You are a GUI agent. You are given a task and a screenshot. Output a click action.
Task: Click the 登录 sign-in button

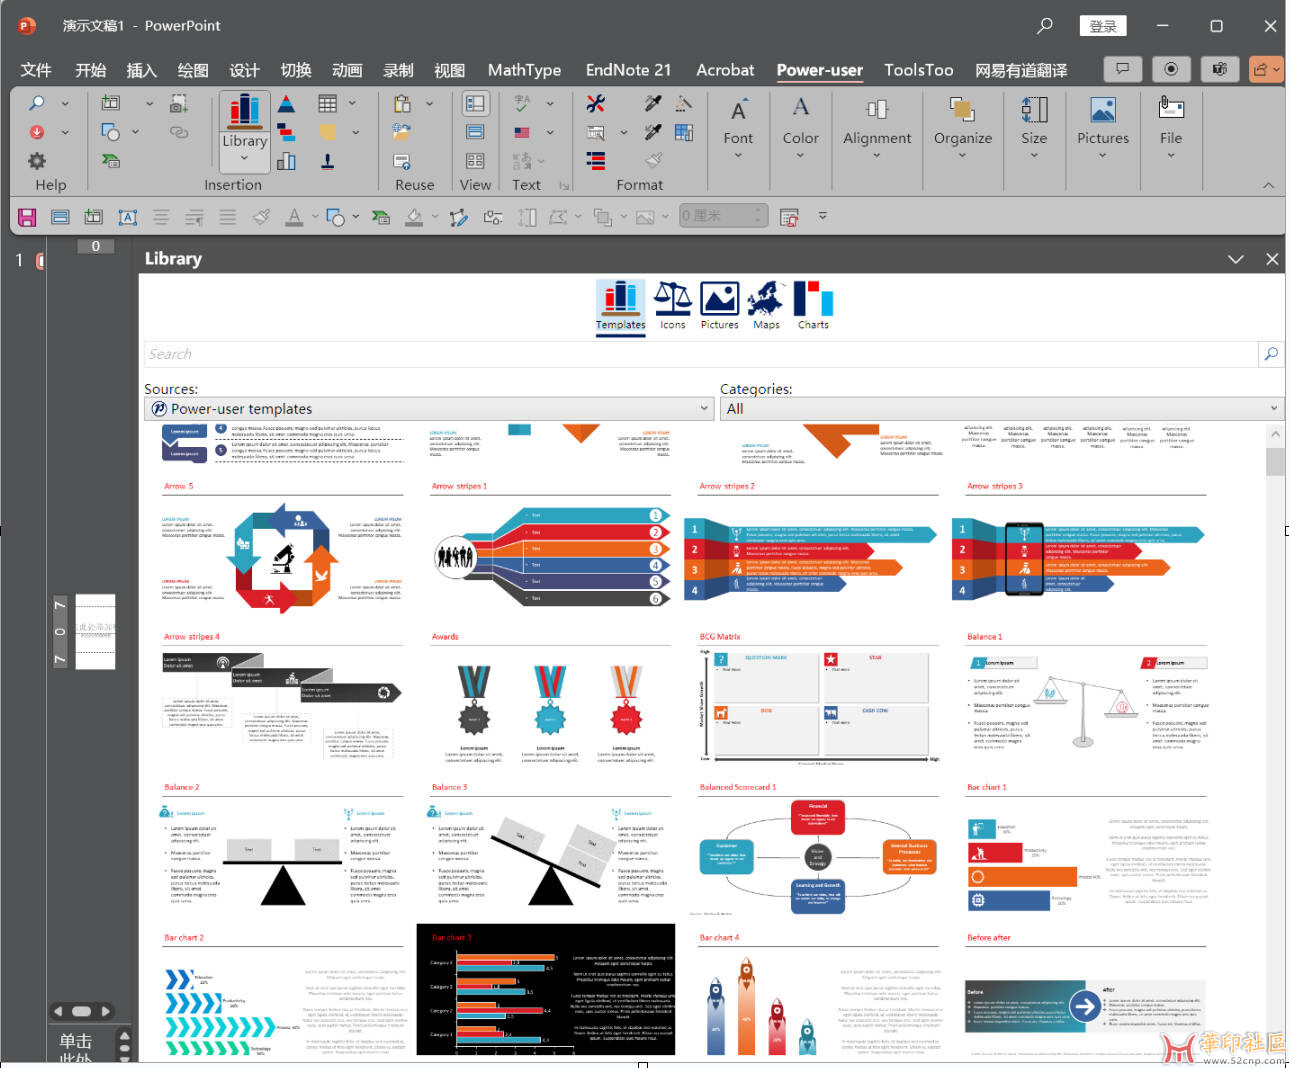[1102, 26]
